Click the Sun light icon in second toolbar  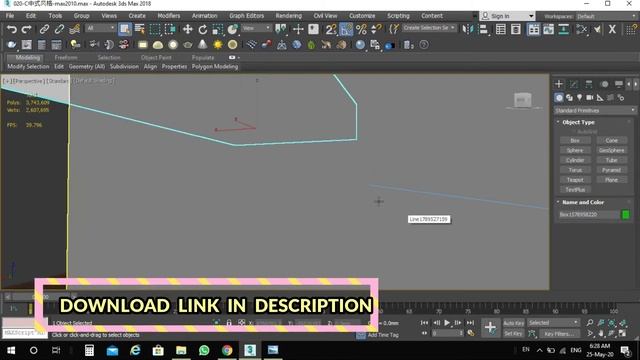point(218,44)
